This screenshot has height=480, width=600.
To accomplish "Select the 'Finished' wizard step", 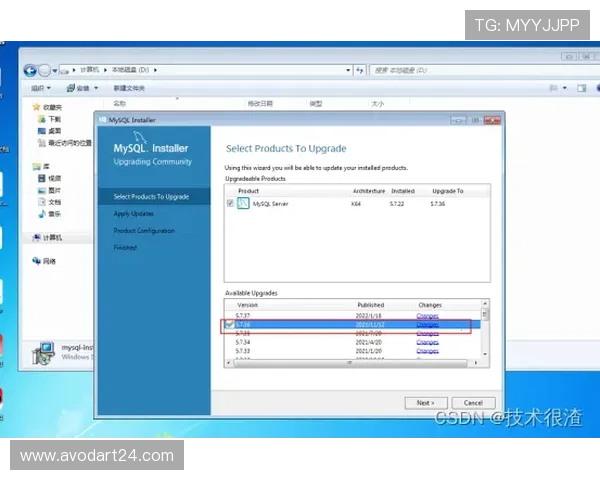I will point(125,247).
